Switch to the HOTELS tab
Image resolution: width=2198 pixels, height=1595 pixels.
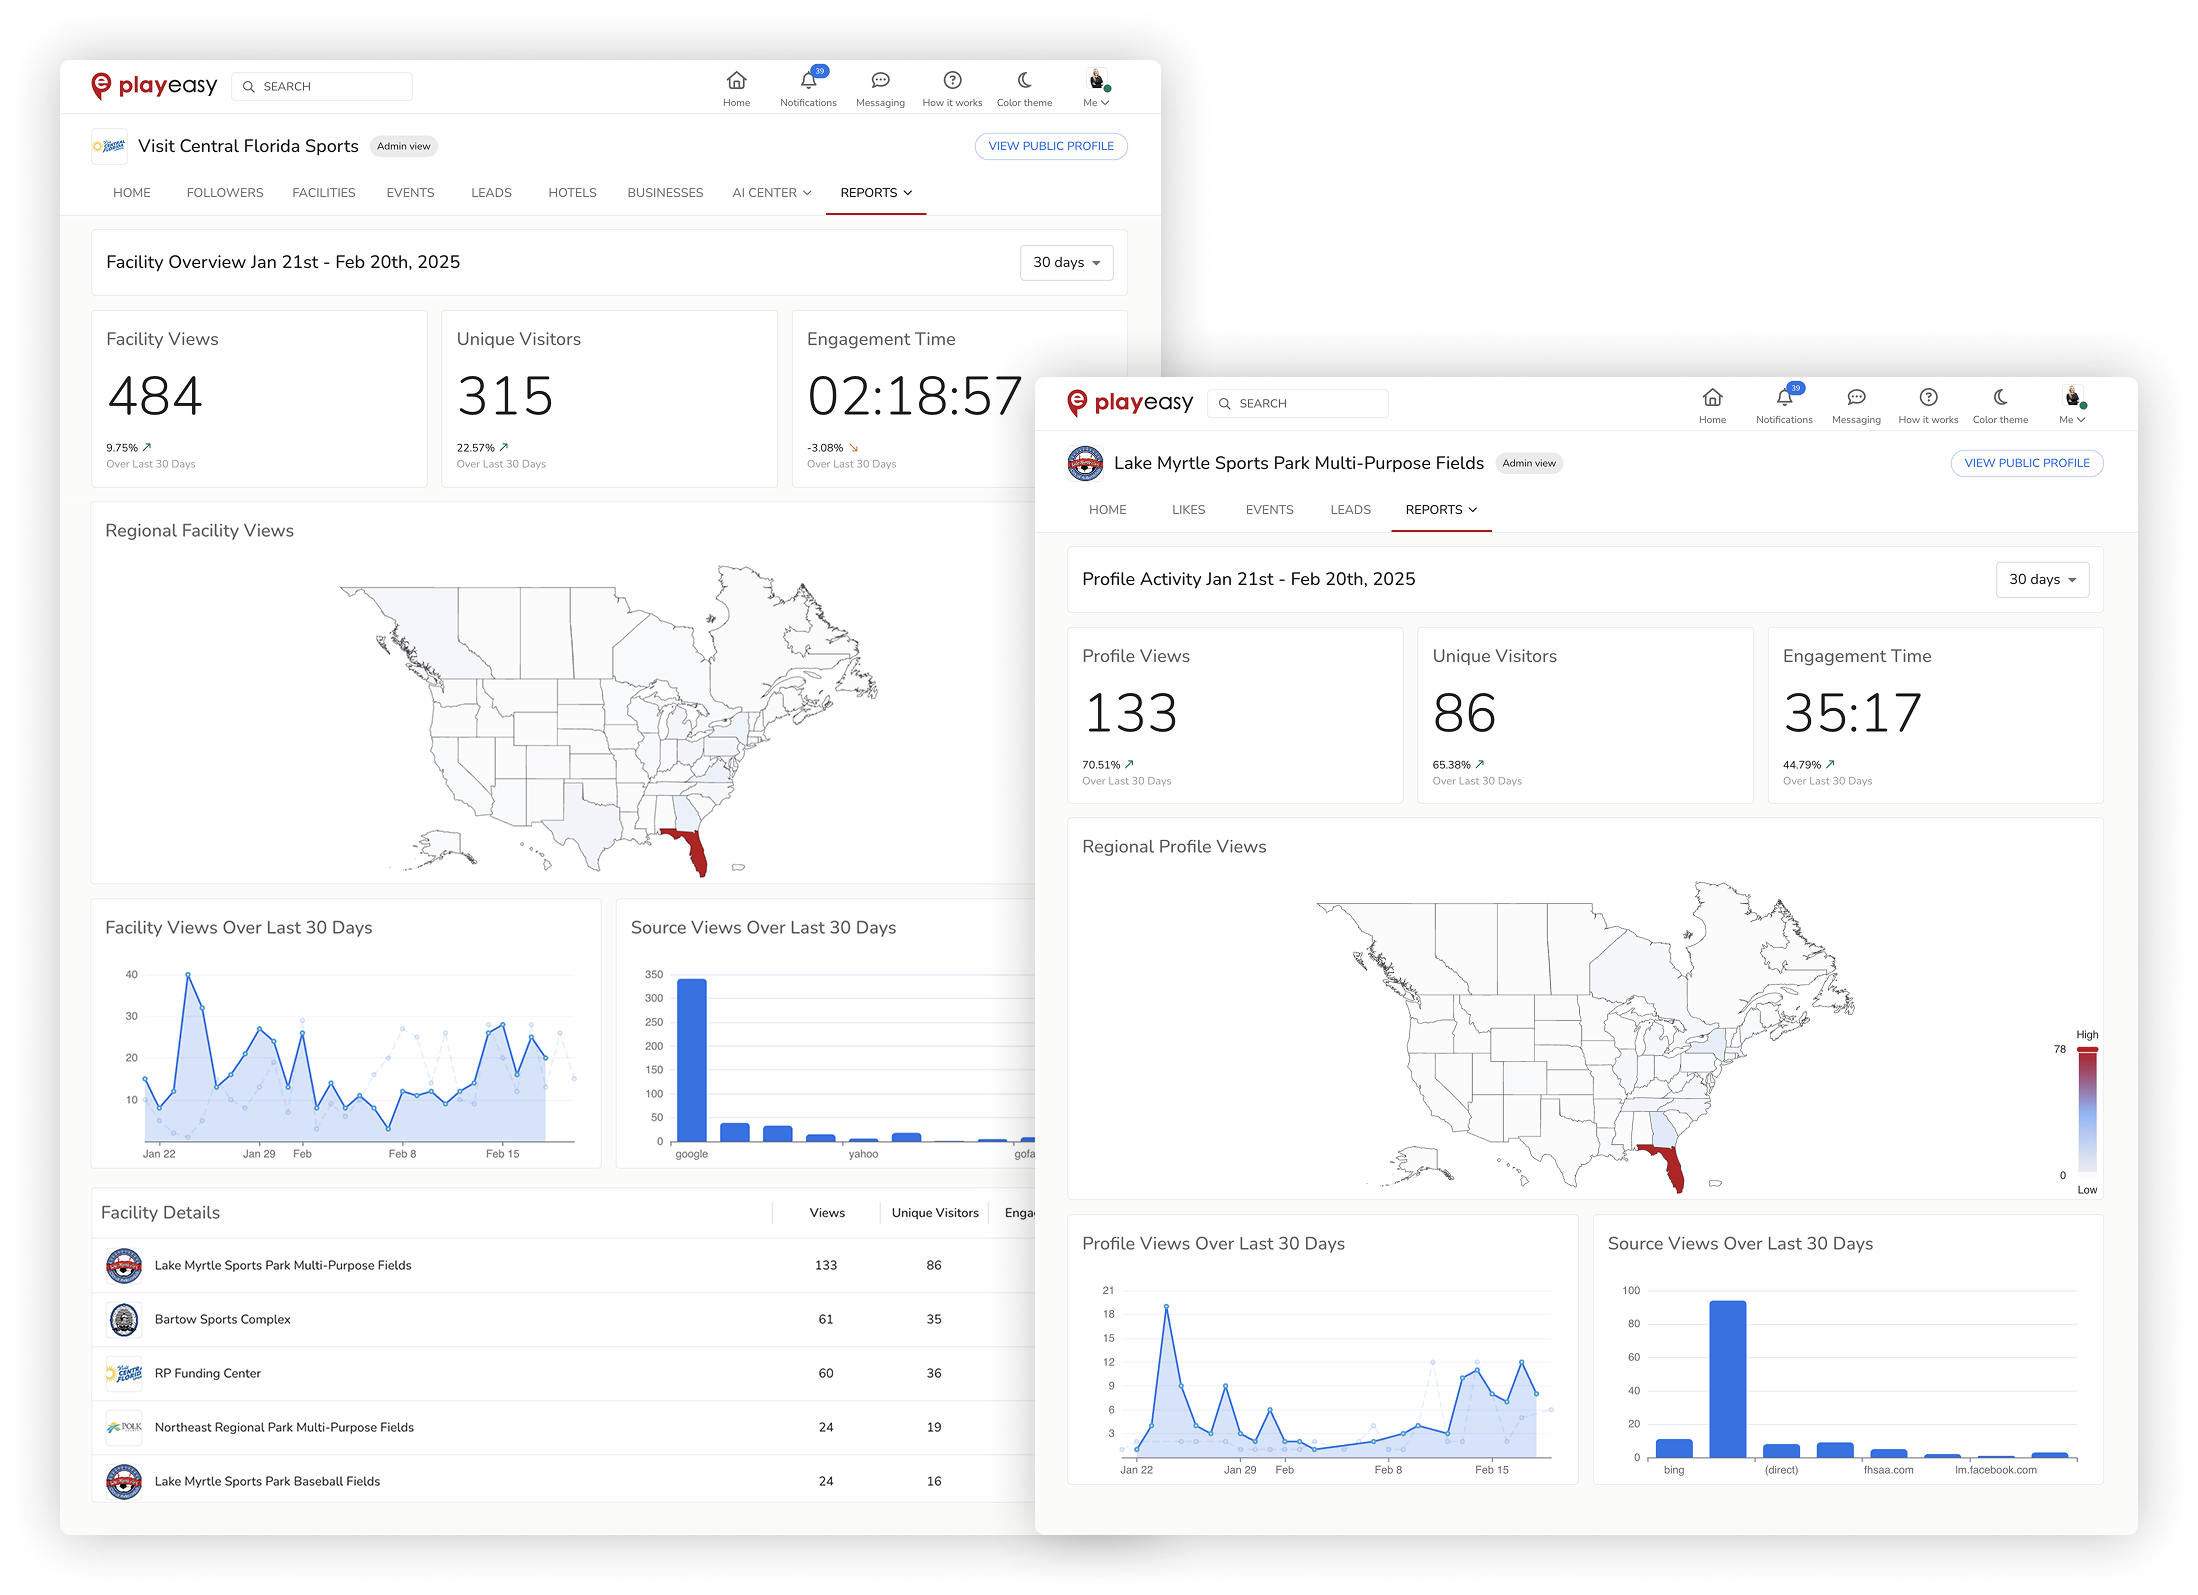[x=572, y=192]
